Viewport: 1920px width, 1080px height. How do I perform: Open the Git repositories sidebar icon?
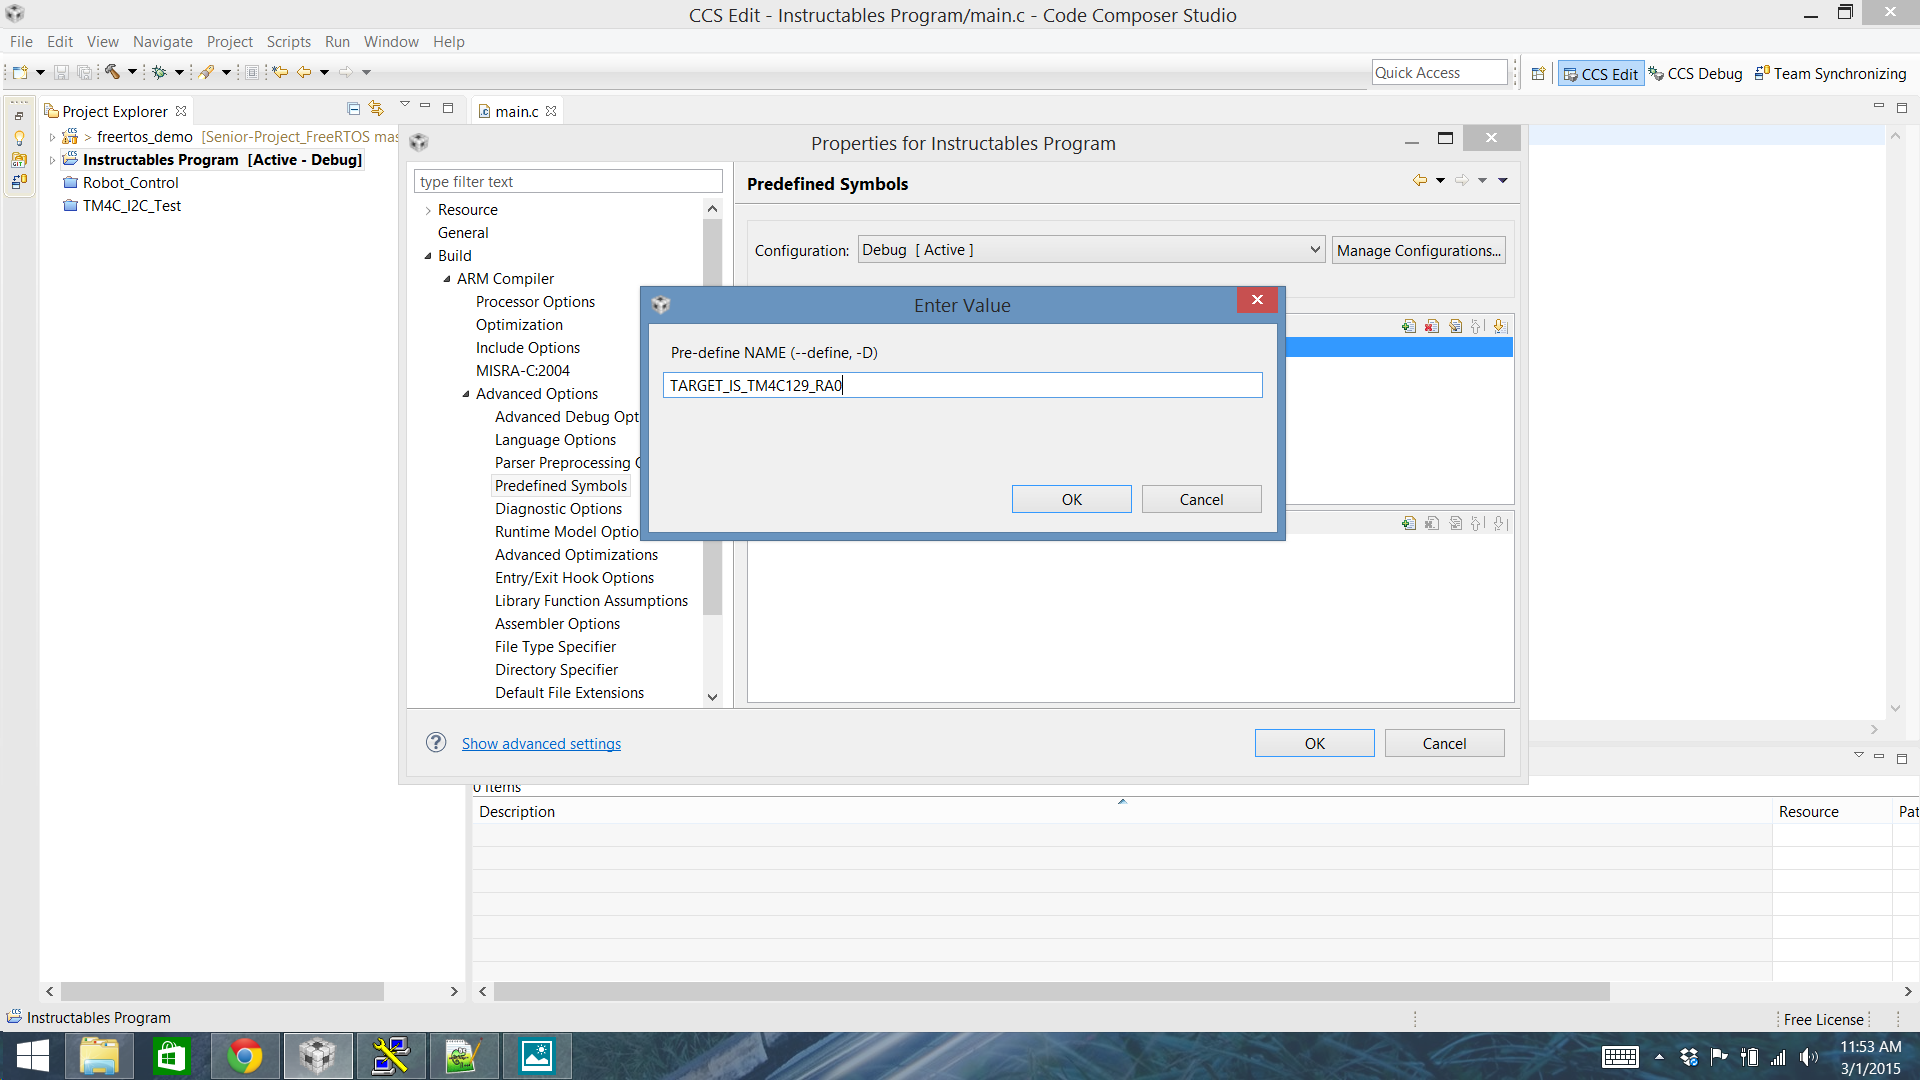(19, 160)
